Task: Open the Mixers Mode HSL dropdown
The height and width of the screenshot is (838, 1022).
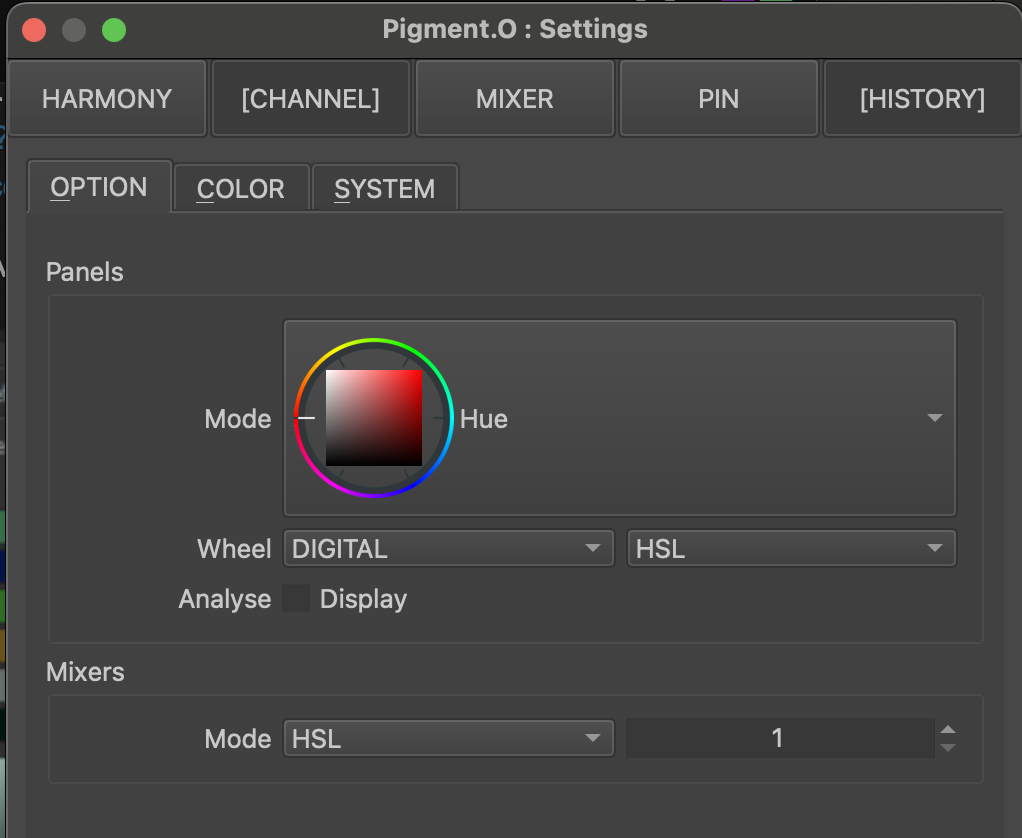Action: click(x=448, y=739)
